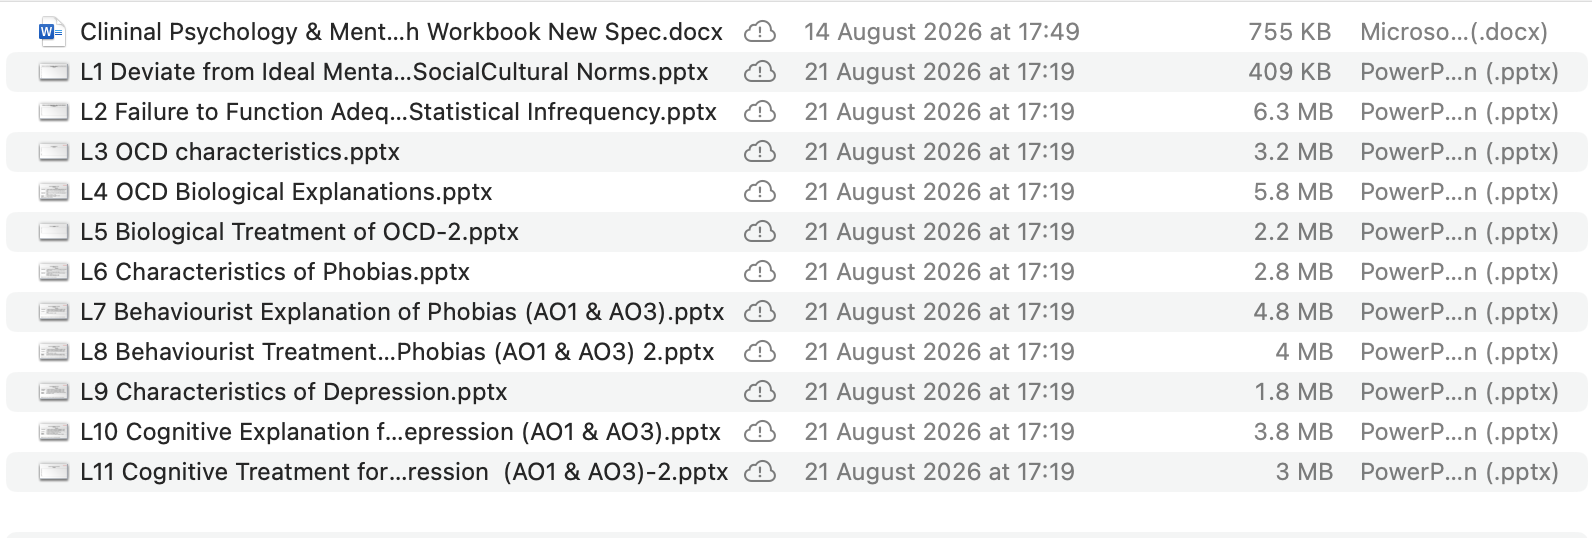Select L8 Behaviourist Treatment Phobias file name

[397, 352]
